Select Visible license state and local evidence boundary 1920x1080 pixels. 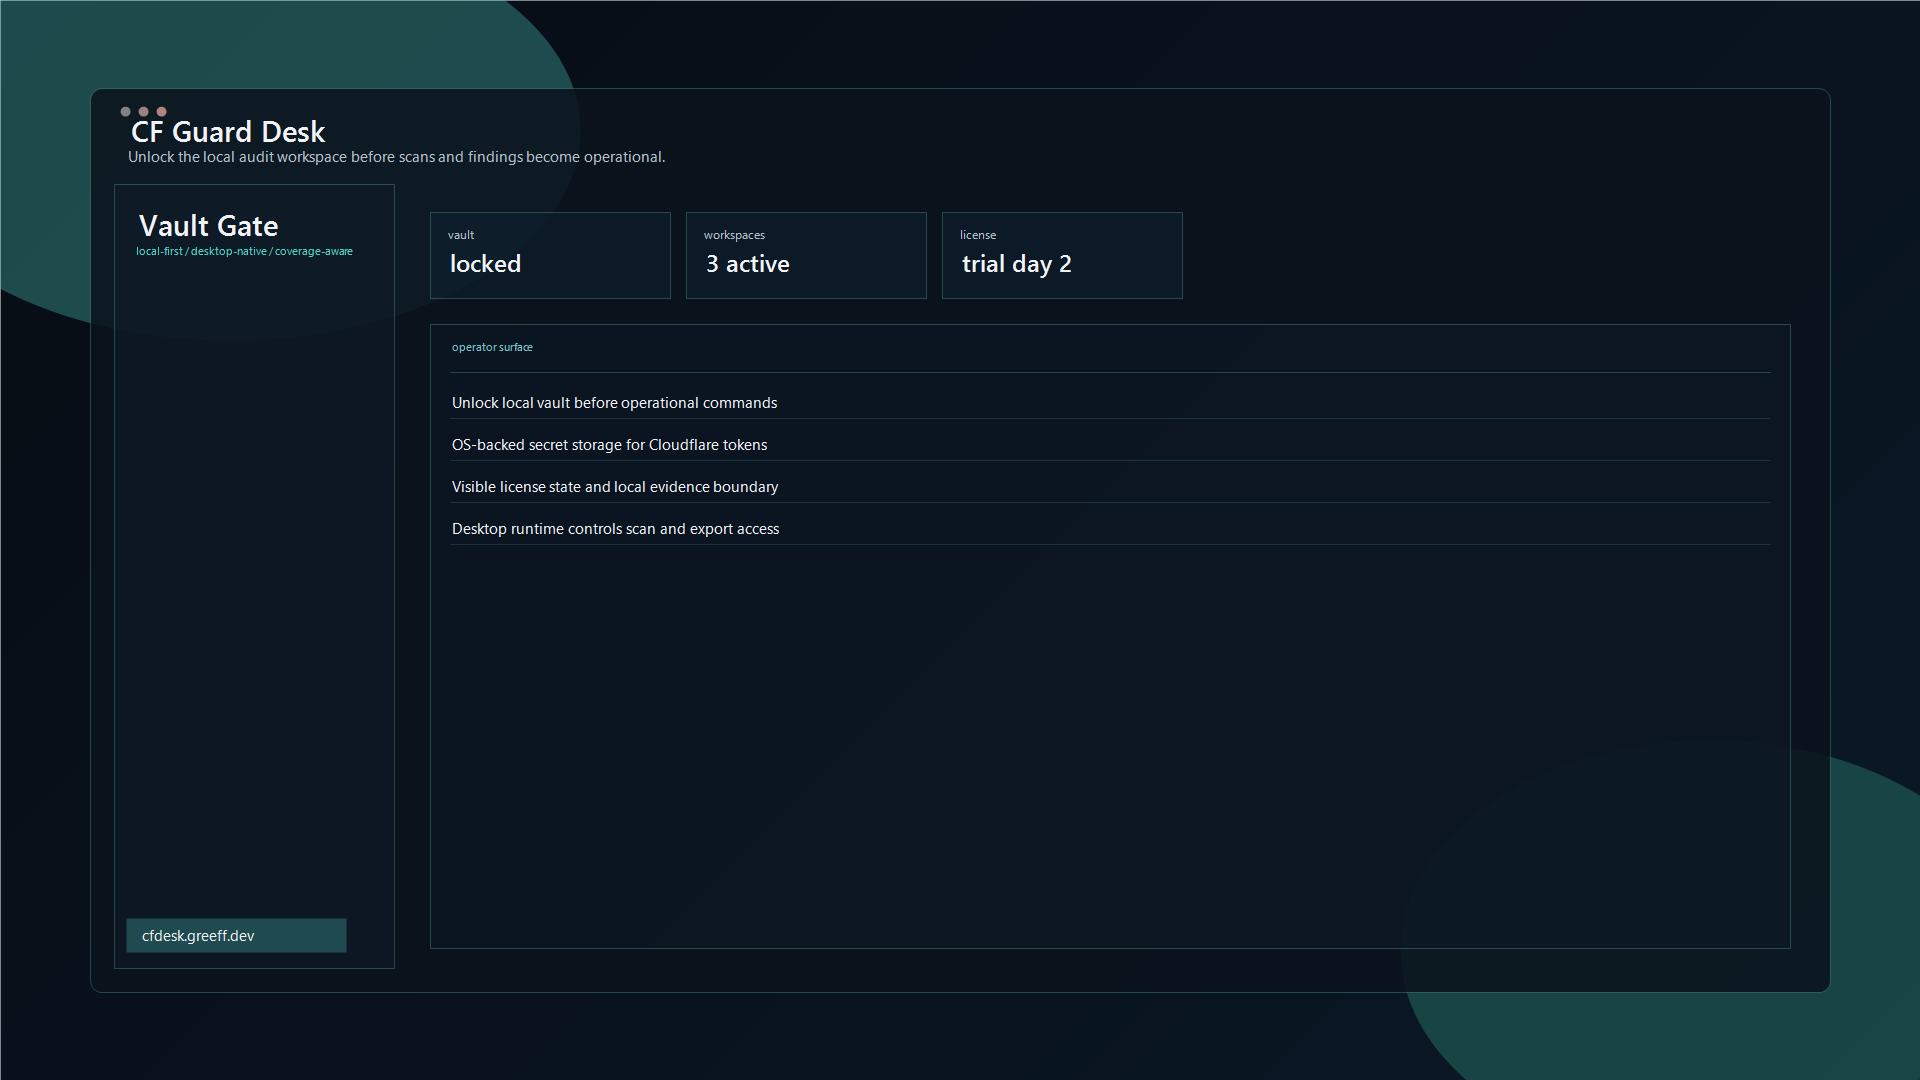(x=614, y=487)
